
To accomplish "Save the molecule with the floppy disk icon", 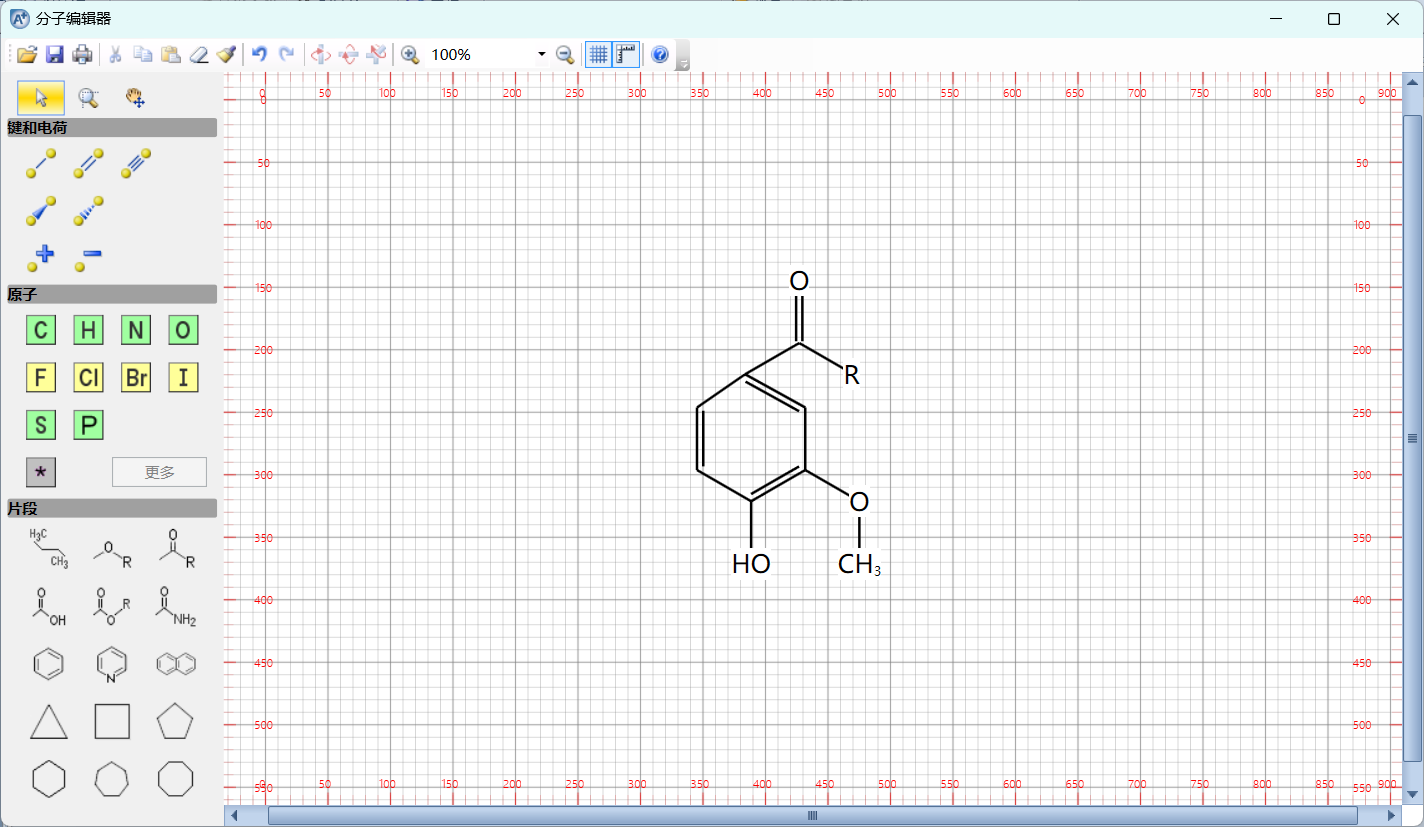I will [x=55, y=55].
